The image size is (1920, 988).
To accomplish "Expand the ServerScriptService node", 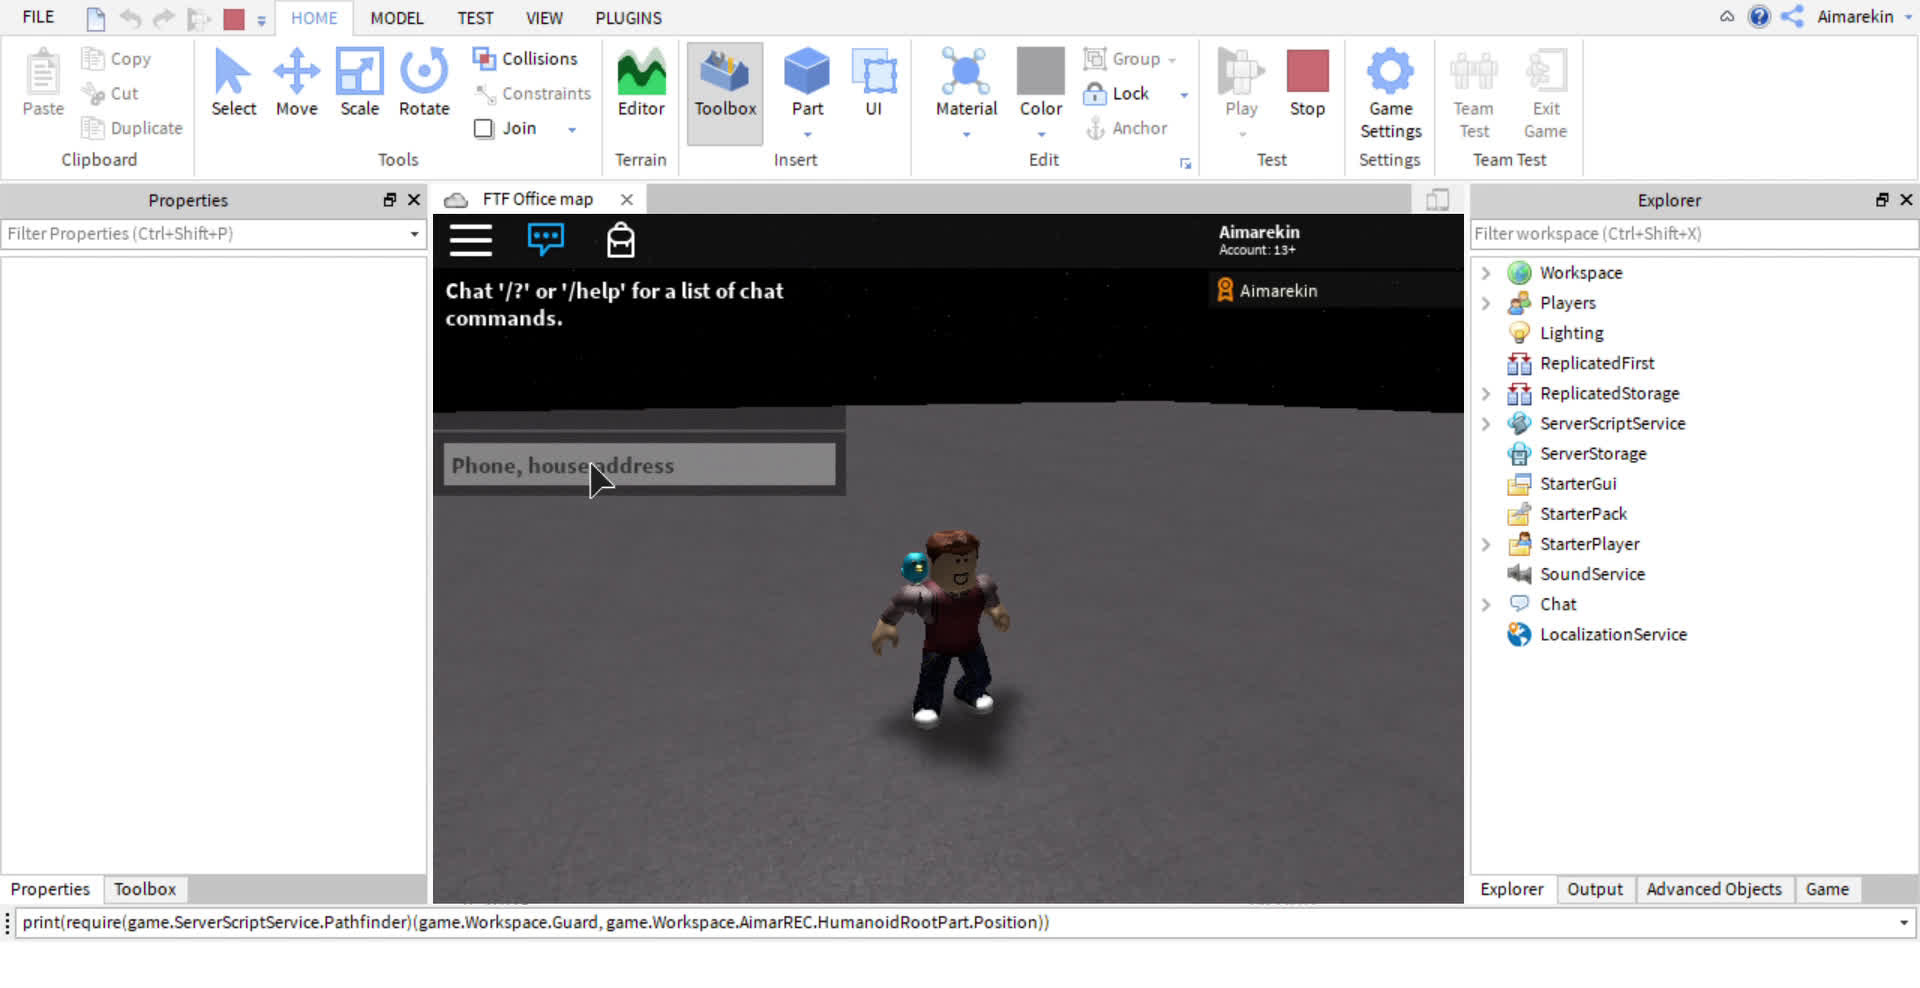I will point(1486,424).
